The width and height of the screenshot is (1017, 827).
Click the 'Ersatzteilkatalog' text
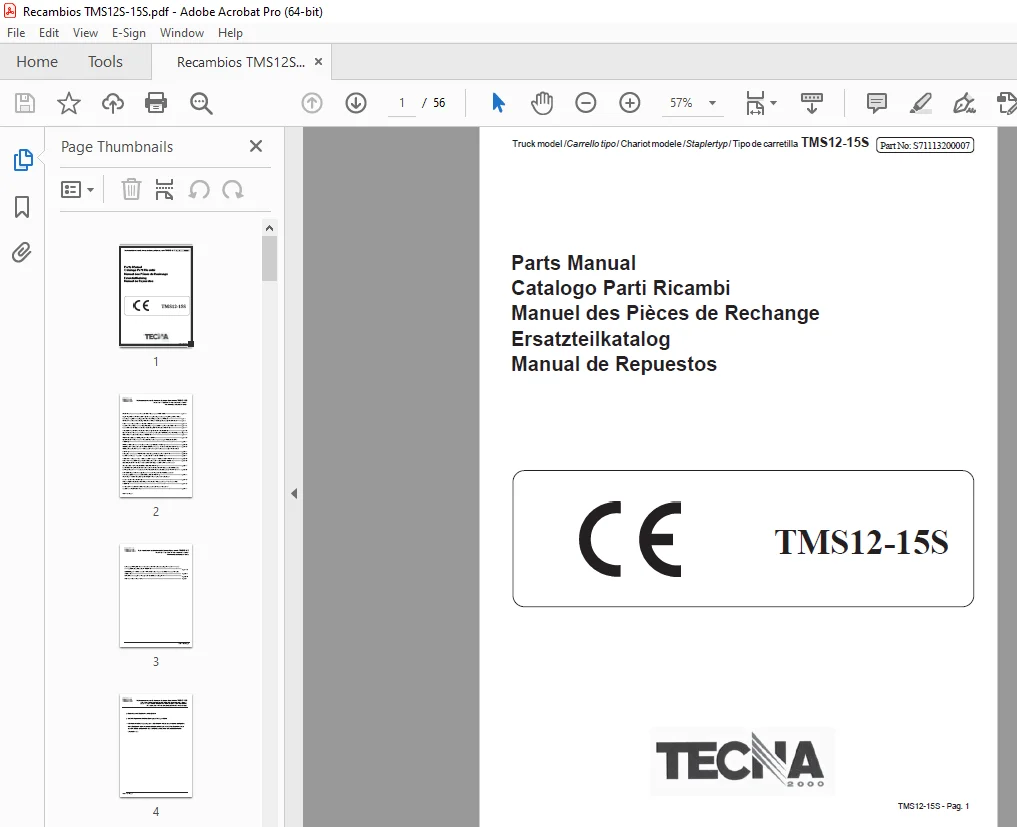coord(591,339)
